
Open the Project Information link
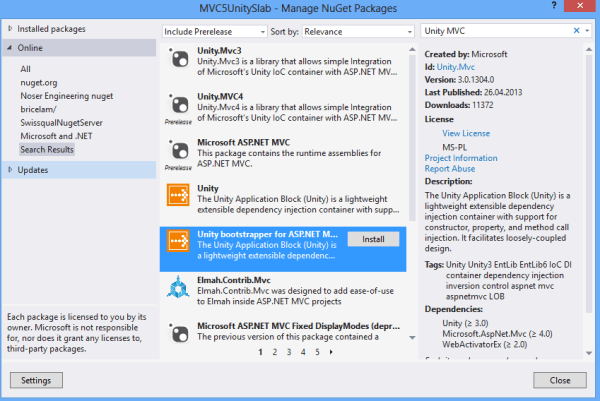(x=461, y=158)
